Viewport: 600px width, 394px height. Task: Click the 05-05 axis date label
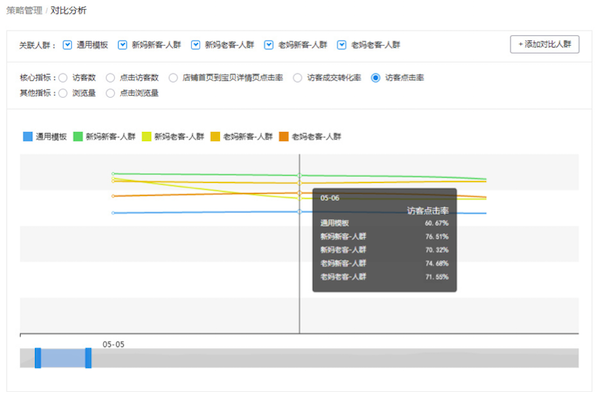tap(113, 344)
